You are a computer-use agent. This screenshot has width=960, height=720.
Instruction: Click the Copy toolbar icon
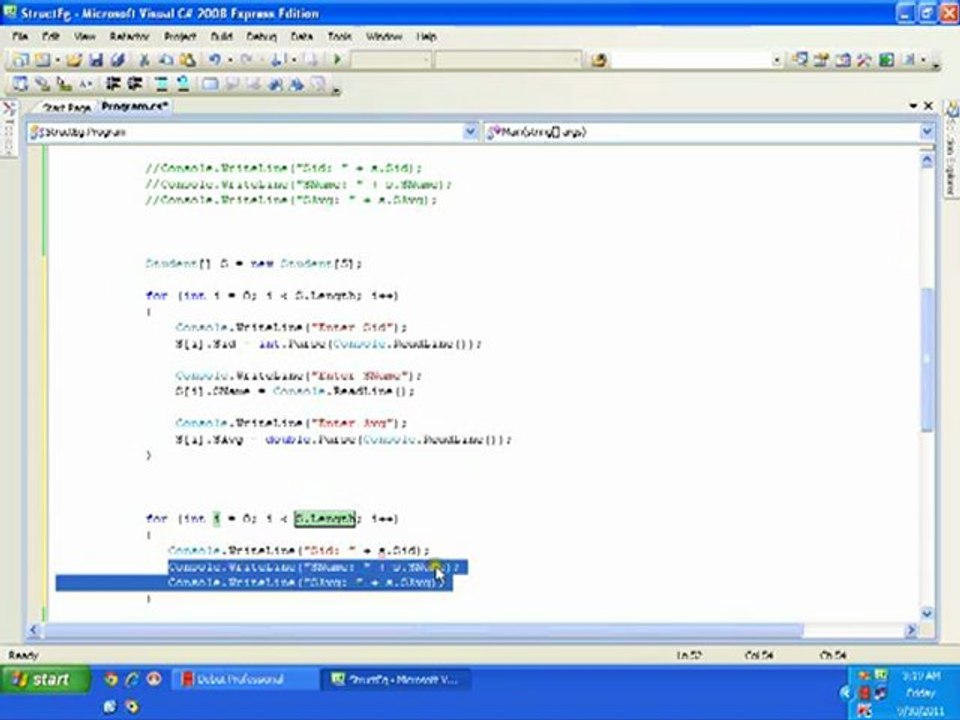pyautogui.click(x=166, y=60)
